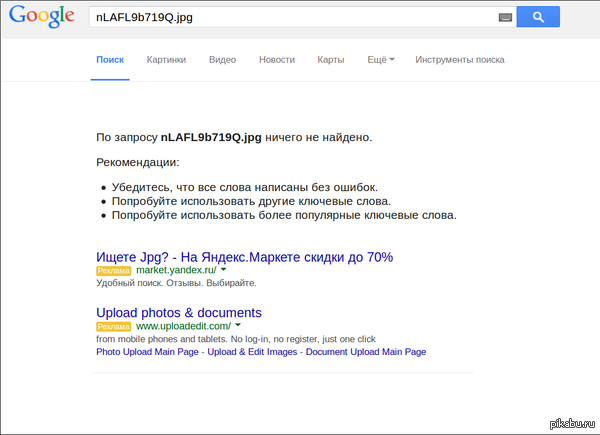Focus the search field containing nLAFL9b719Q.jpg
This screenshot has height=435, width=600.
[x=290, y=17]
